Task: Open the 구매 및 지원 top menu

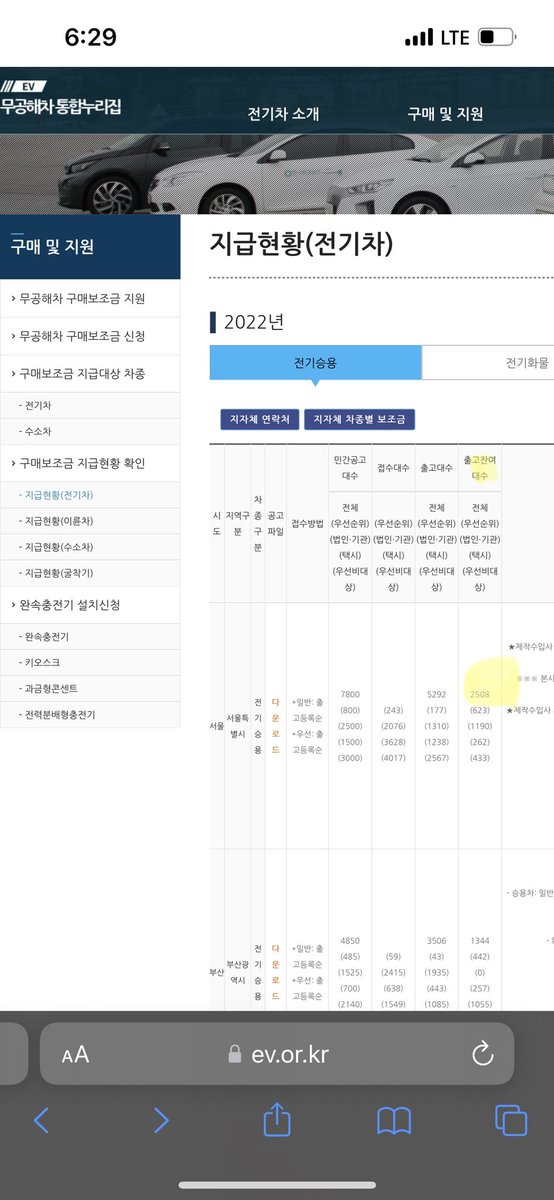Action: (445, 113)
